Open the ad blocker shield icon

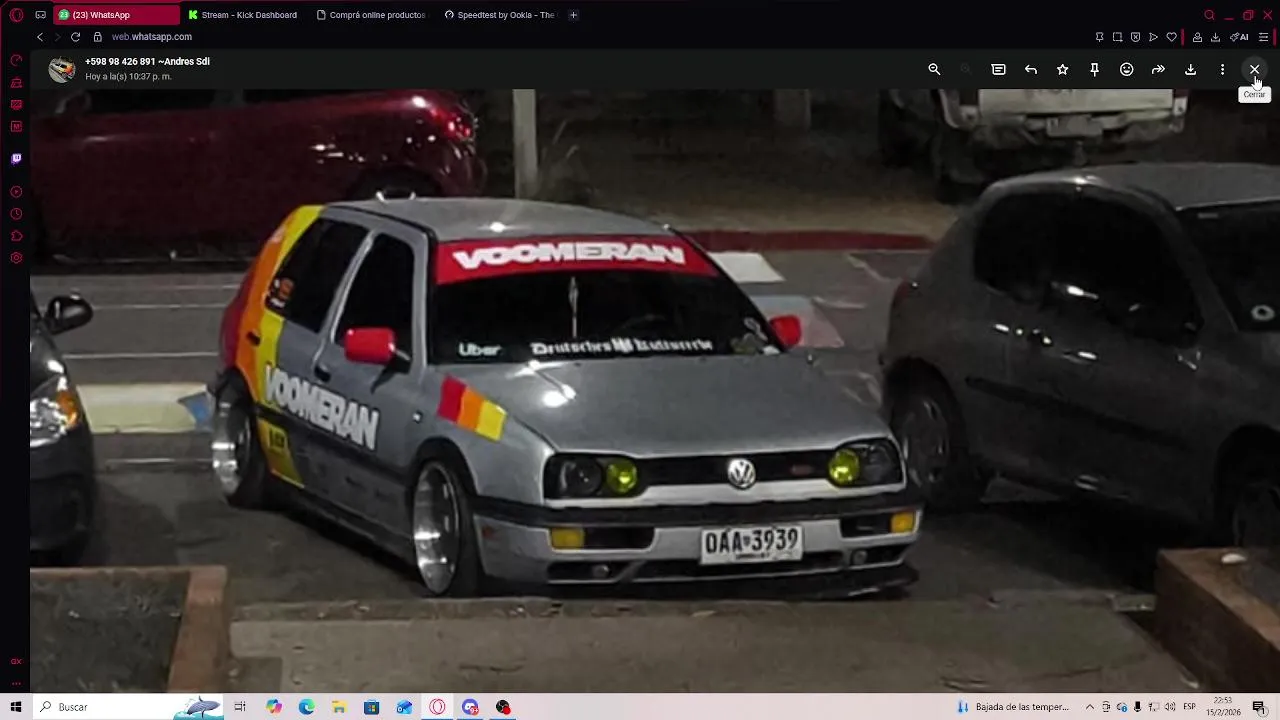(1135, 37)
